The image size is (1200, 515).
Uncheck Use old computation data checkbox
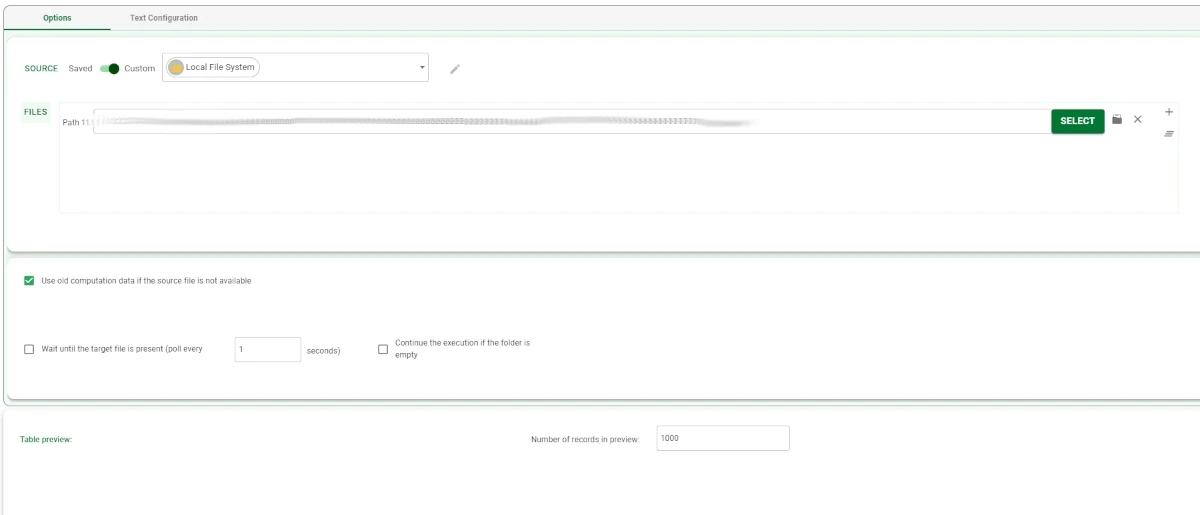pyautogui.click(x=29, y=281)
